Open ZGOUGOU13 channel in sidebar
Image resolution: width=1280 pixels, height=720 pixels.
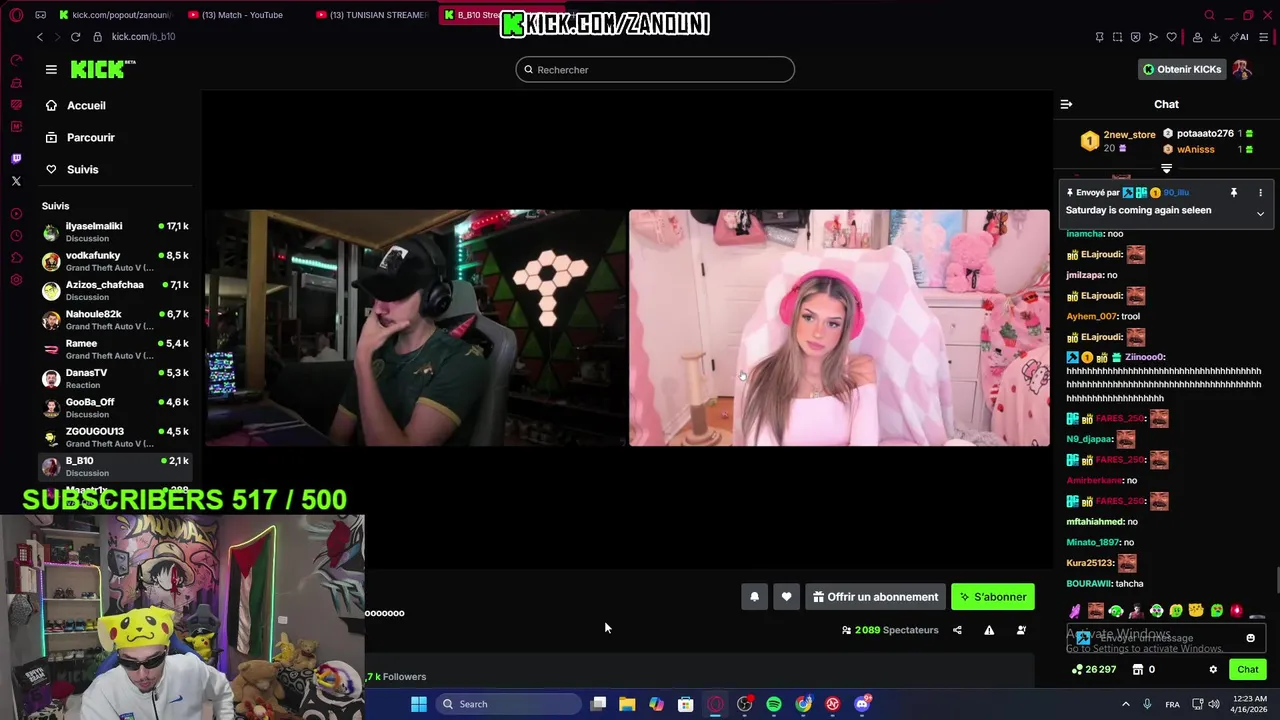point(116,437)
